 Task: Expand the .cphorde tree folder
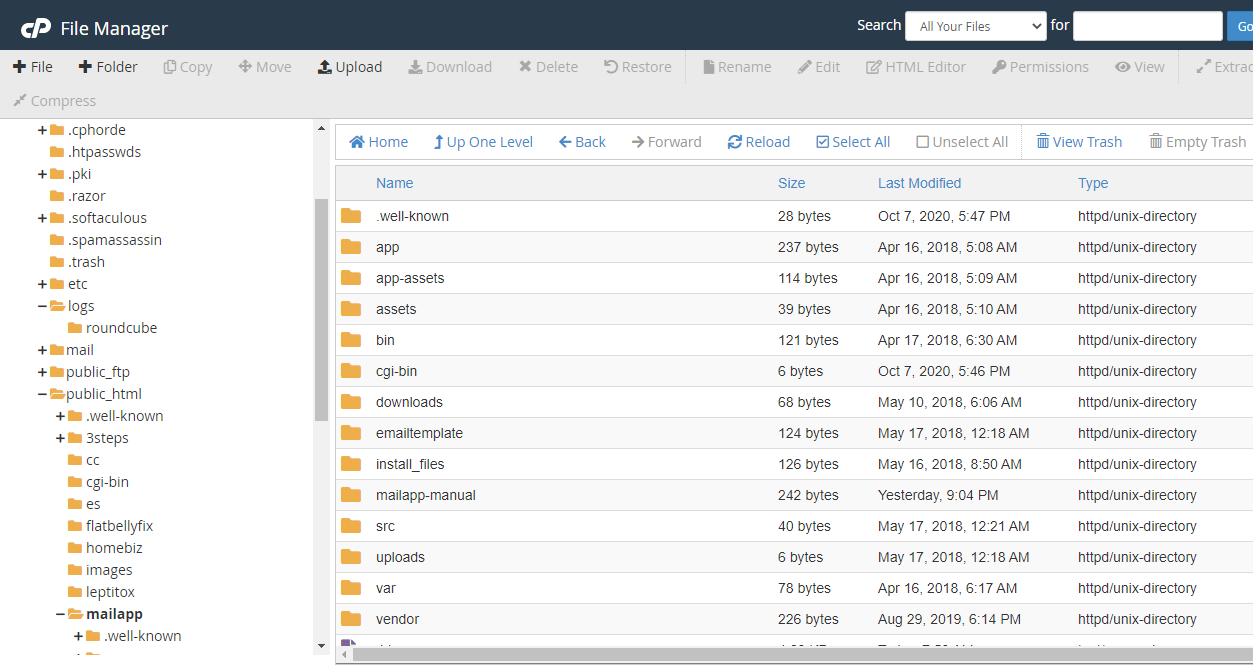pyautogui.click(x=42, y=130)
